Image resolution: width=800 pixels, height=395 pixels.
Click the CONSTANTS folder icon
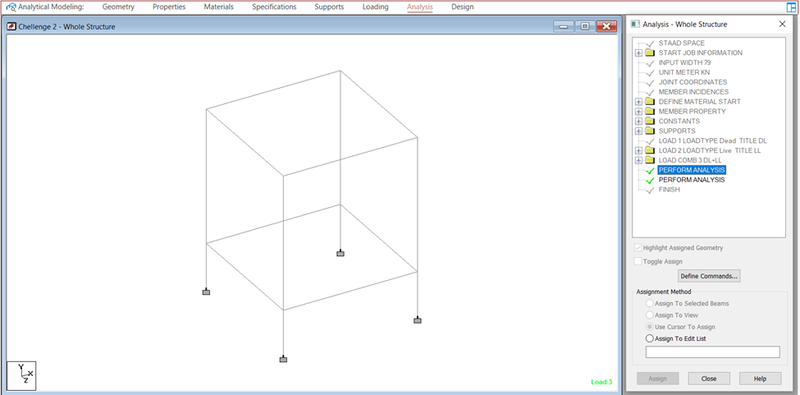[x=649, y=121]
